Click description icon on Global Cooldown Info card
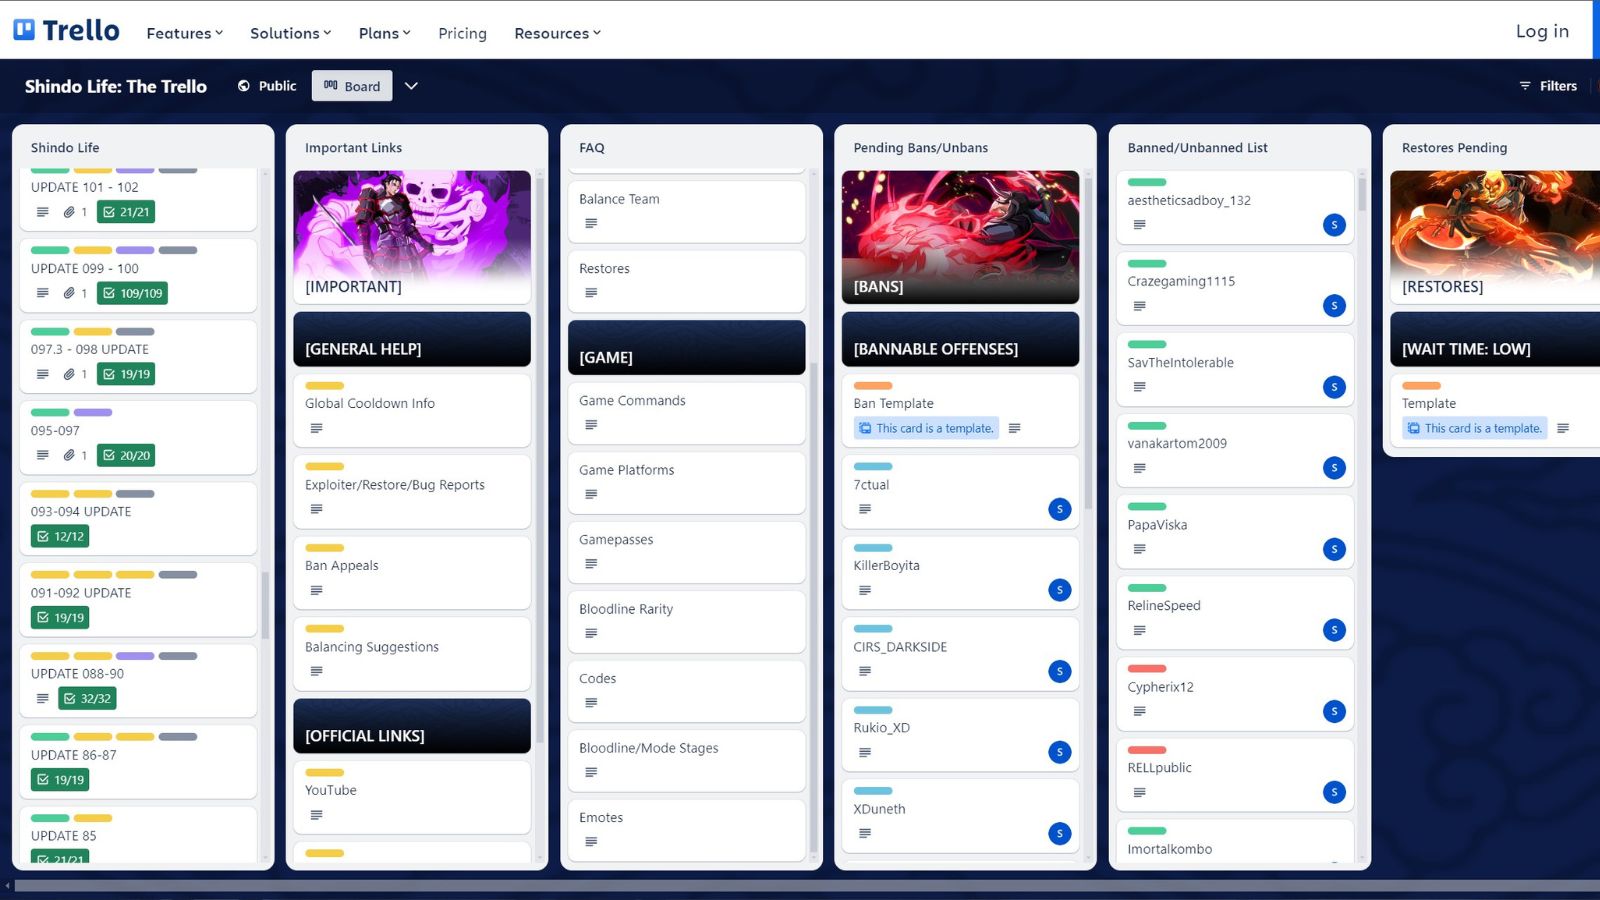The width and height of the screenshot is (1600, 900). pos(316,428)
